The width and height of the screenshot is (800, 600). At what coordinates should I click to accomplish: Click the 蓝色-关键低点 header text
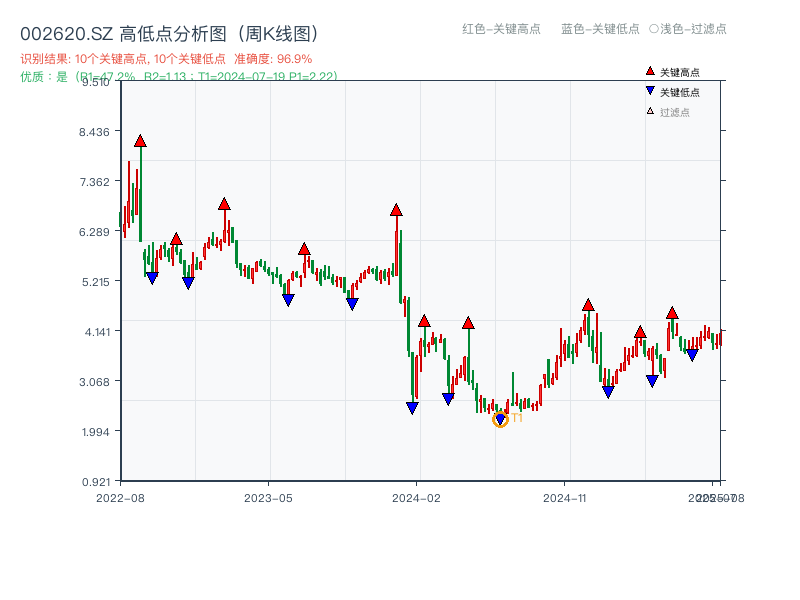(x=600, y=29)
